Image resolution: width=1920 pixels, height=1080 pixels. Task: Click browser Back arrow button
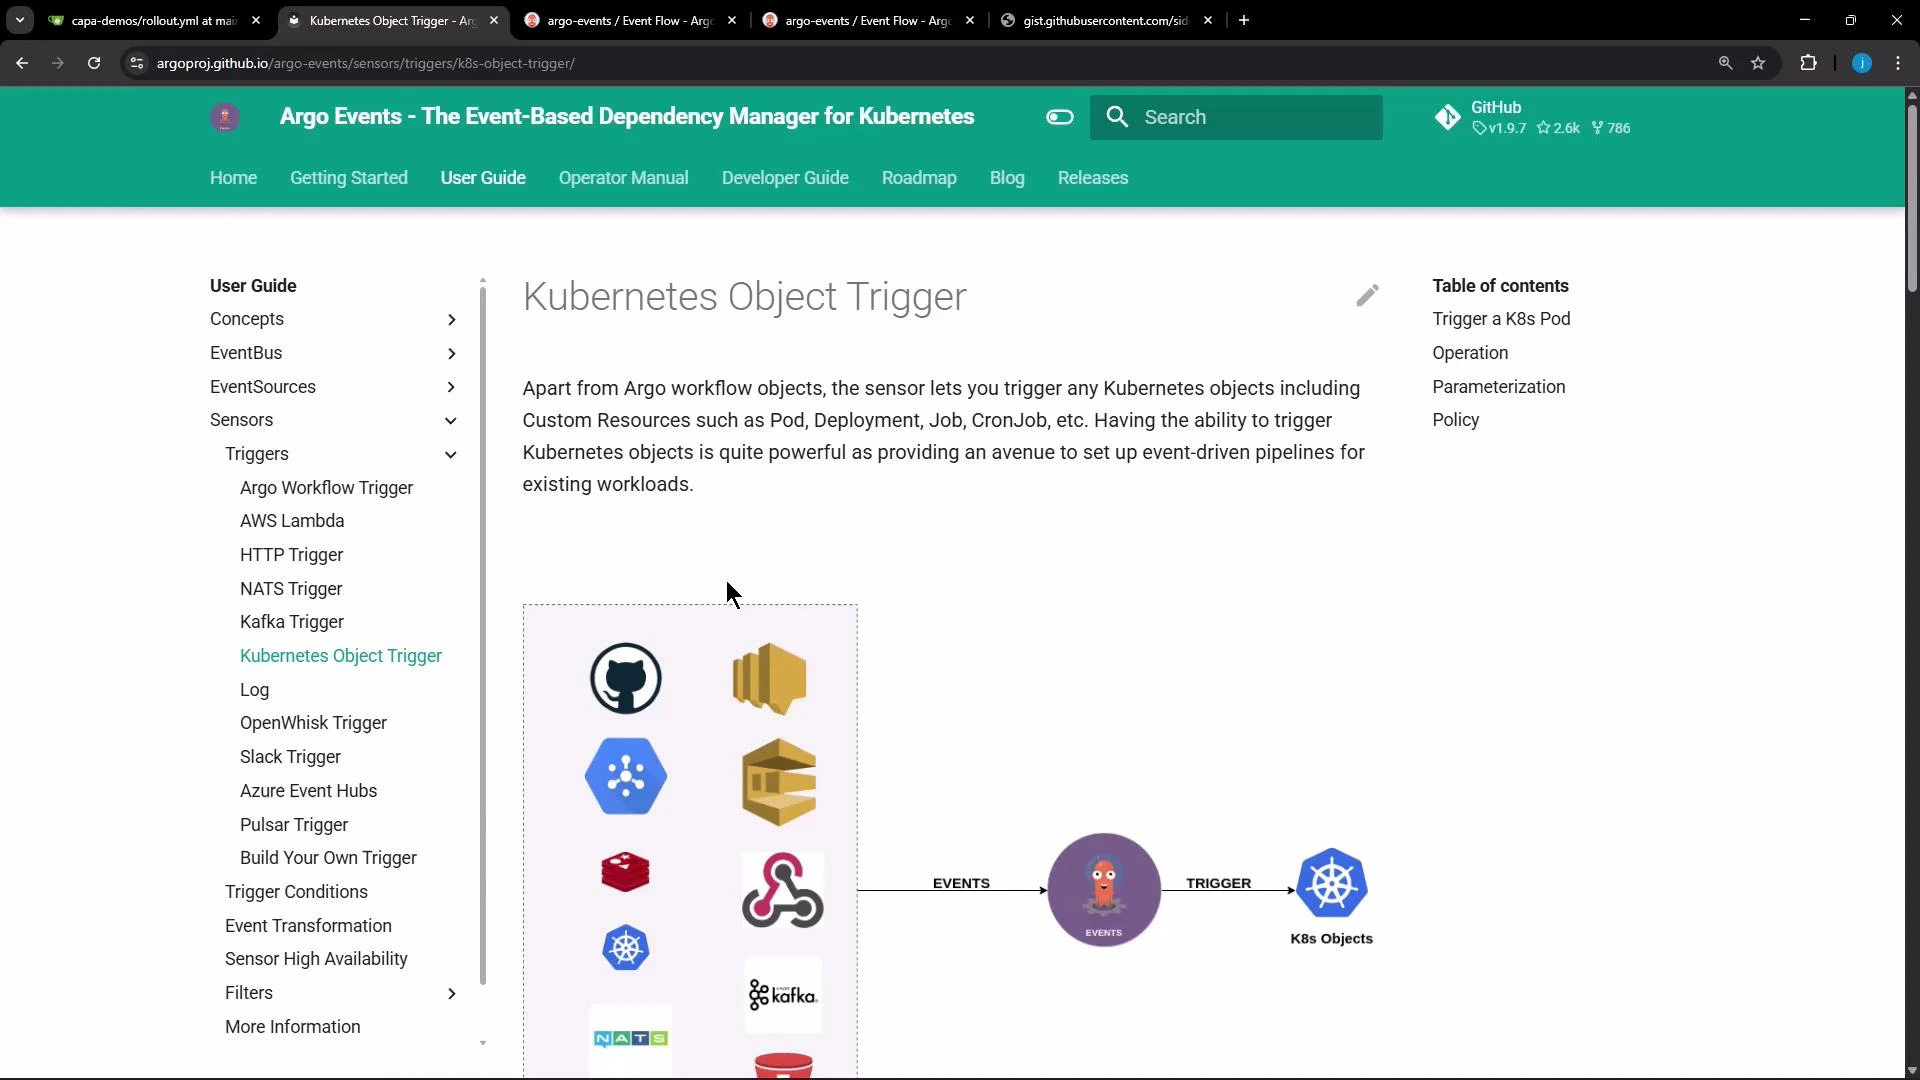click(x=22, y=63)
